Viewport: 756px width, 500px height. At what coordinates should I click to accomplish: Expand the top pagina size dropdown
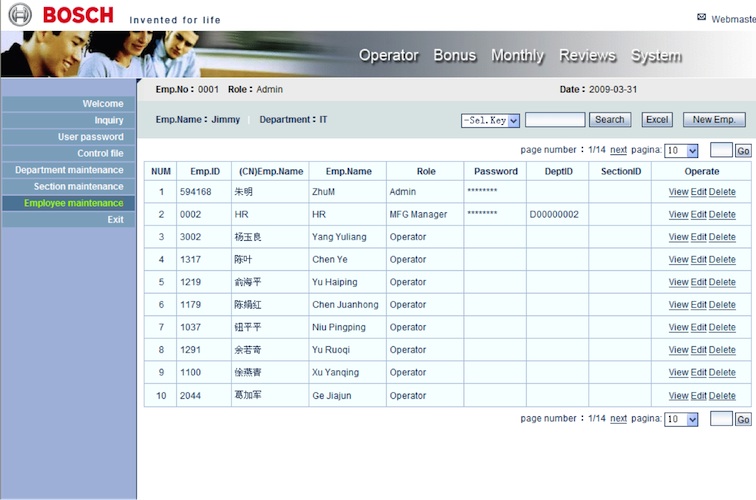(x=681, y=151)
